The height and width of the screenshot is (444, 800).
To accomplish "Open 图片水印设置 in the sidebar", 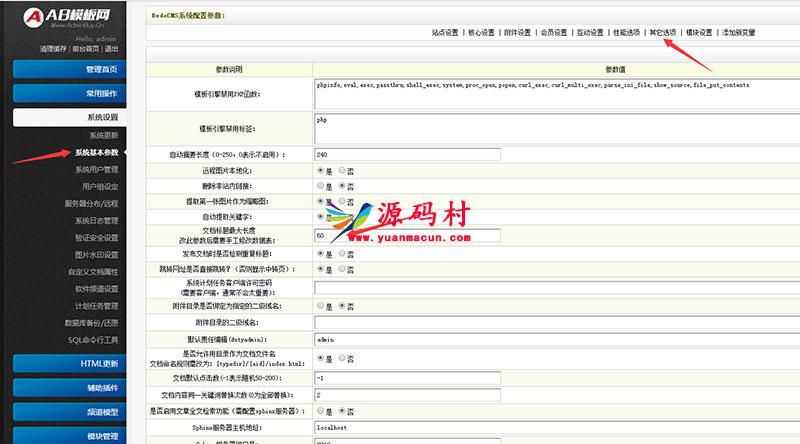I will coord(96,255).
